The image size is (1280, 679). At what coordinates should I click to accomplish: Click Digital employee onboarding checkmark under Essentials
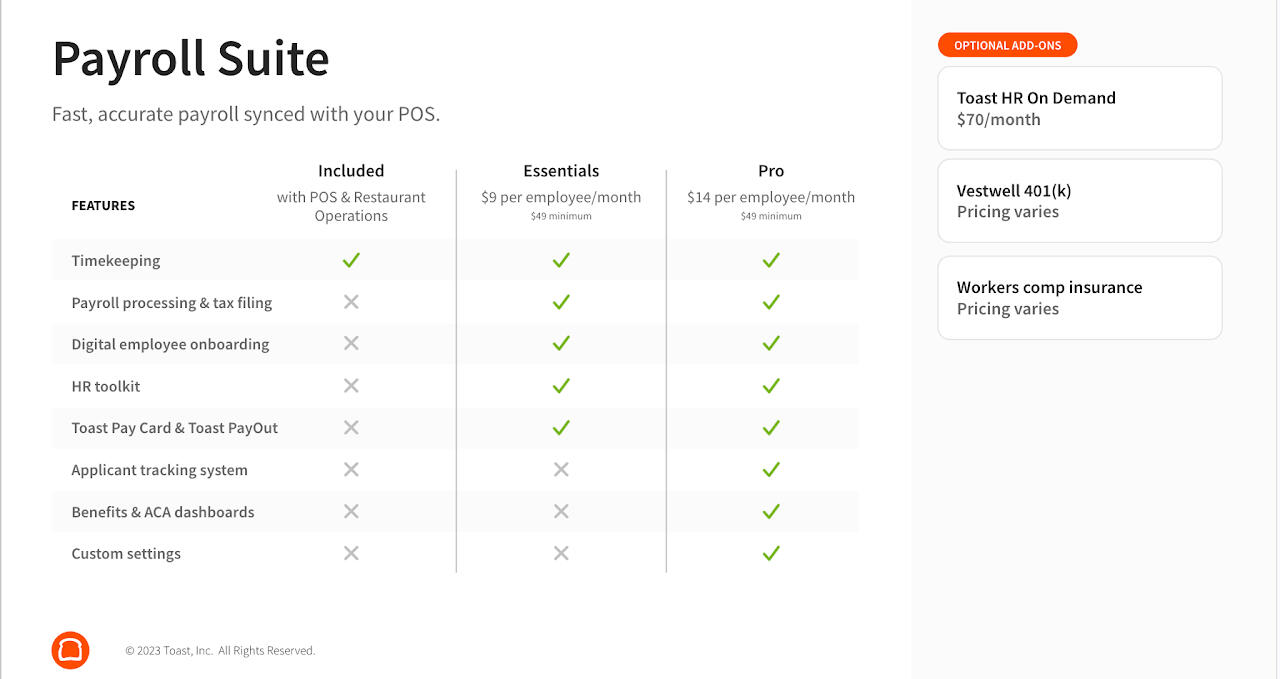561,344
